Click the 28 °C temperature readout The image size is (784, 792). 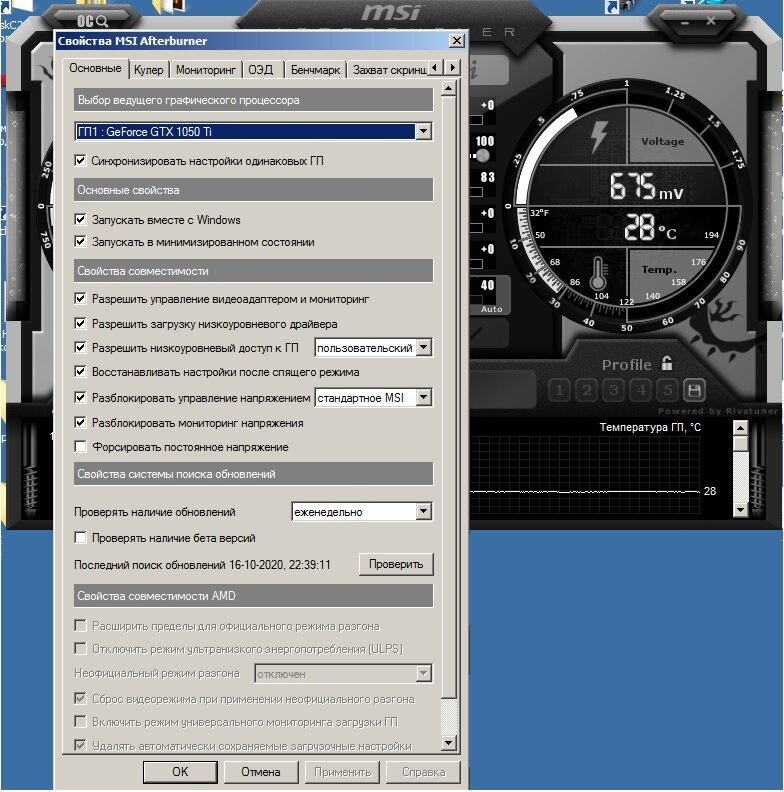[x=650, y=227]
